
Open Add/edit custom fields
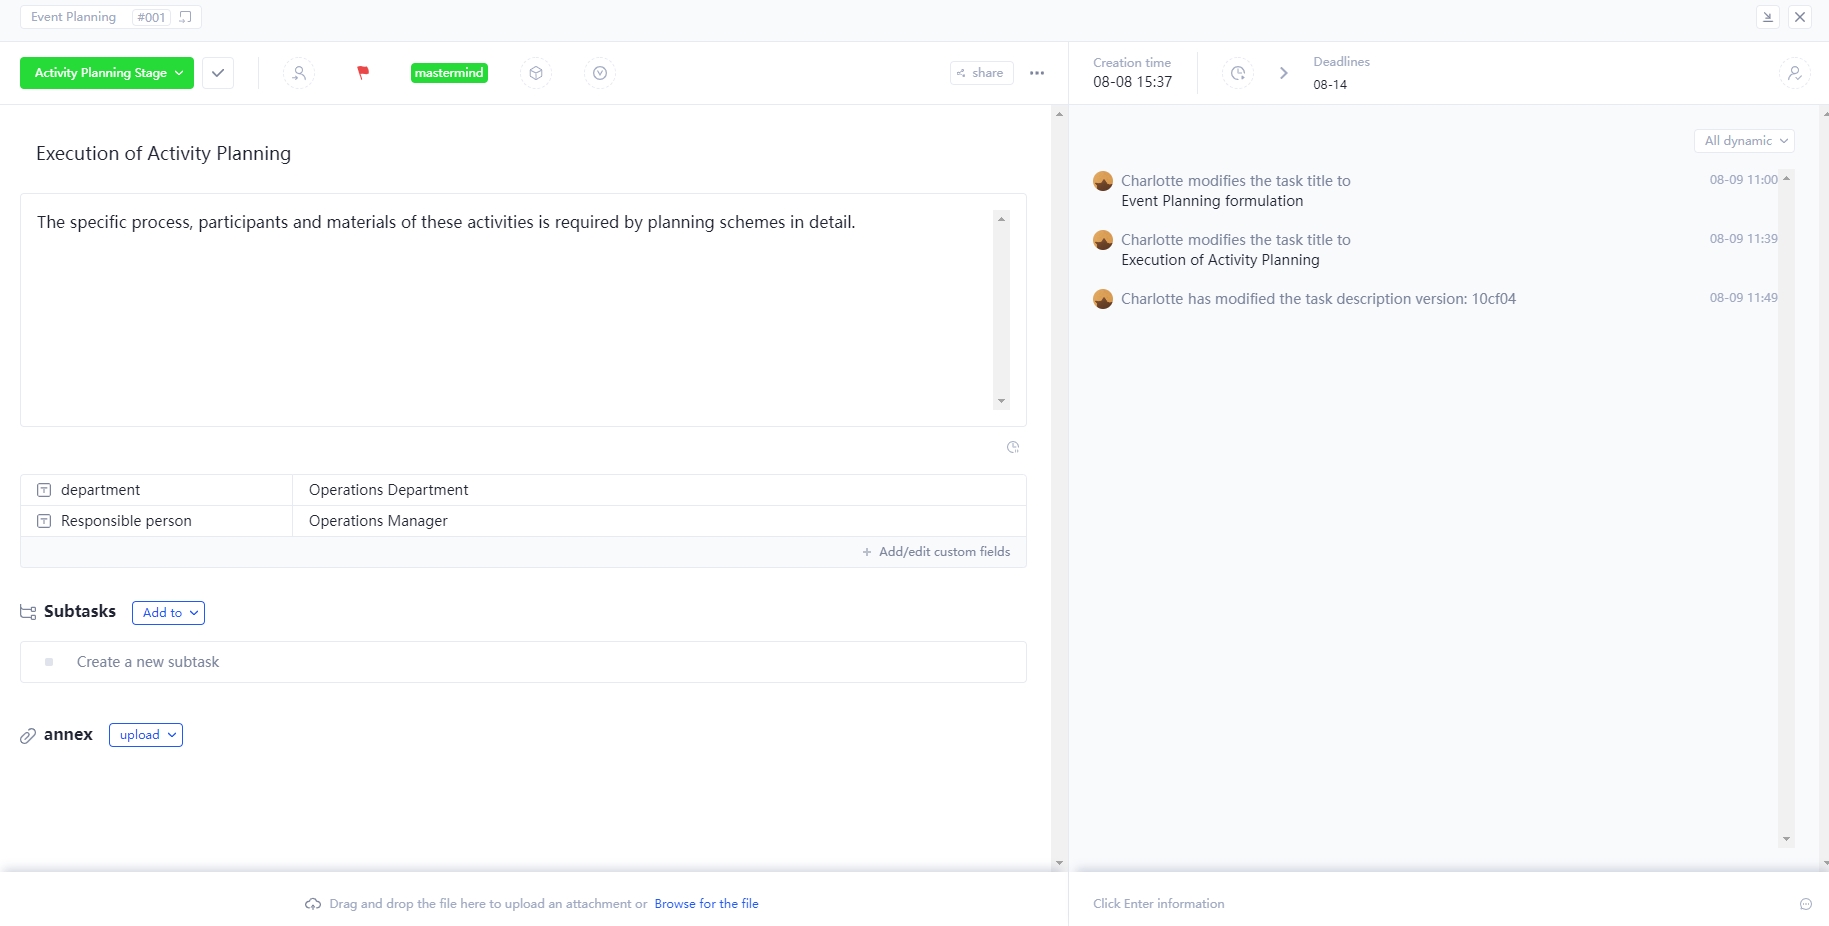(x=936, y=551)
